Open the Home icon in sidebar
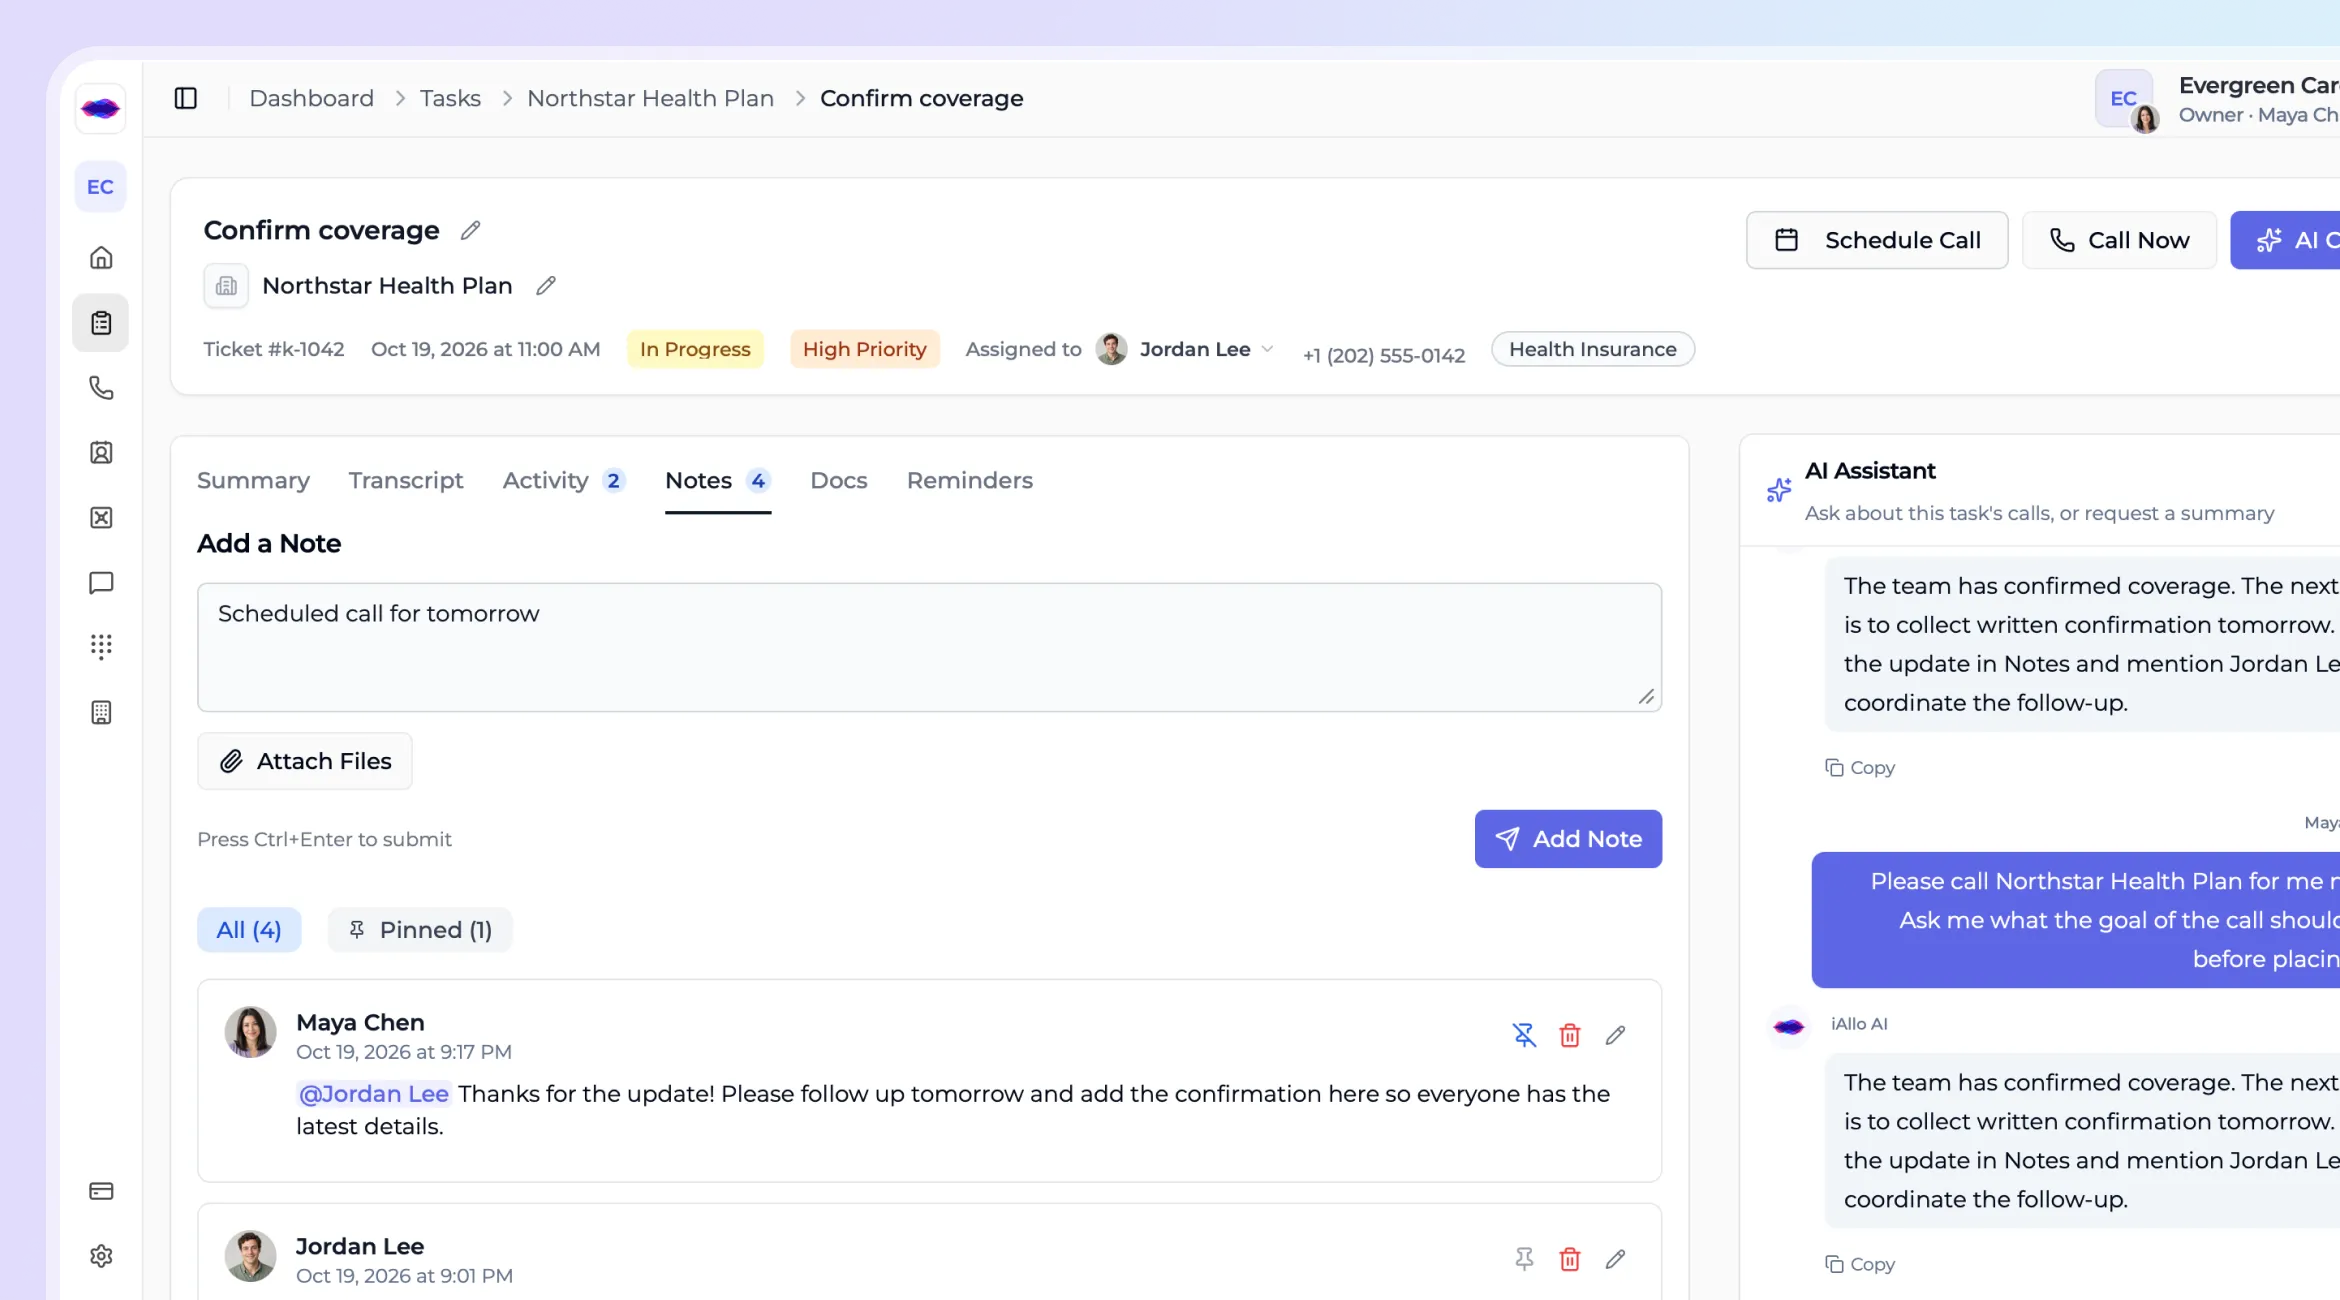This screenshot has width=2340, height=1300. tap(101, 258)
